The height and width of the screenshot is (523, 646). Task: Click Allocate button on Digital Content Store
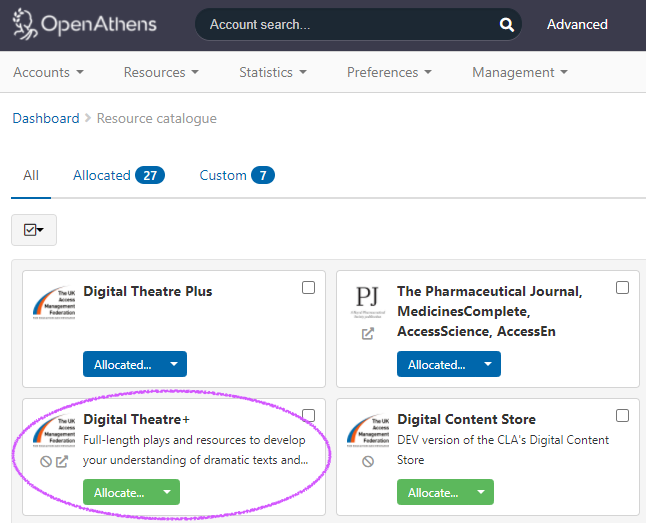[433, 492]
